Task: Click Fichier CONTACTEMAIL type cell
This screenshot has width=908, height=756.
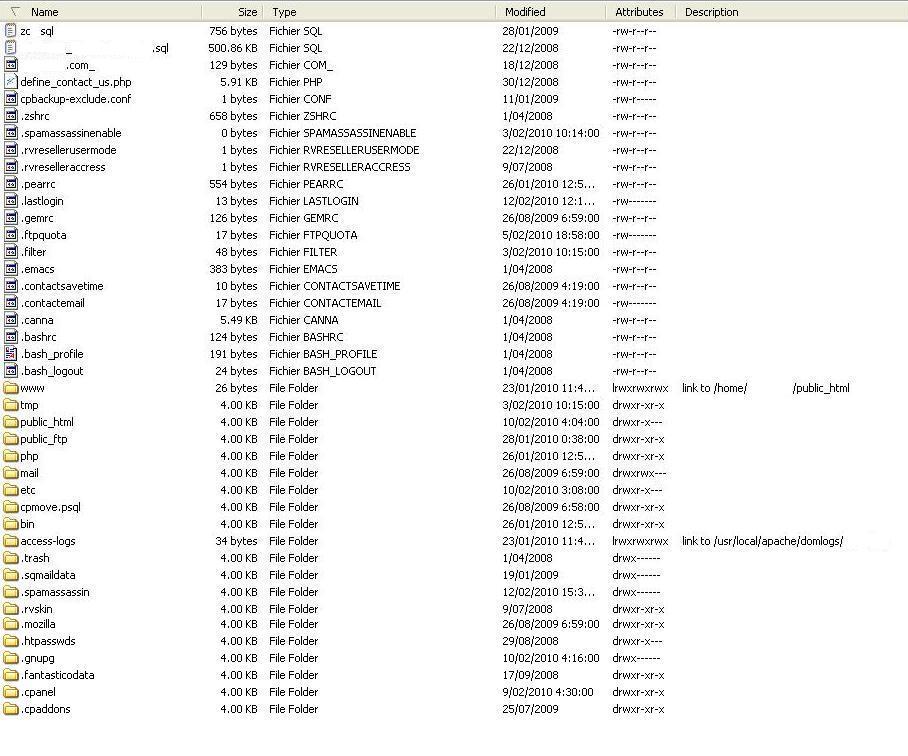Action: tap(325, 303)
